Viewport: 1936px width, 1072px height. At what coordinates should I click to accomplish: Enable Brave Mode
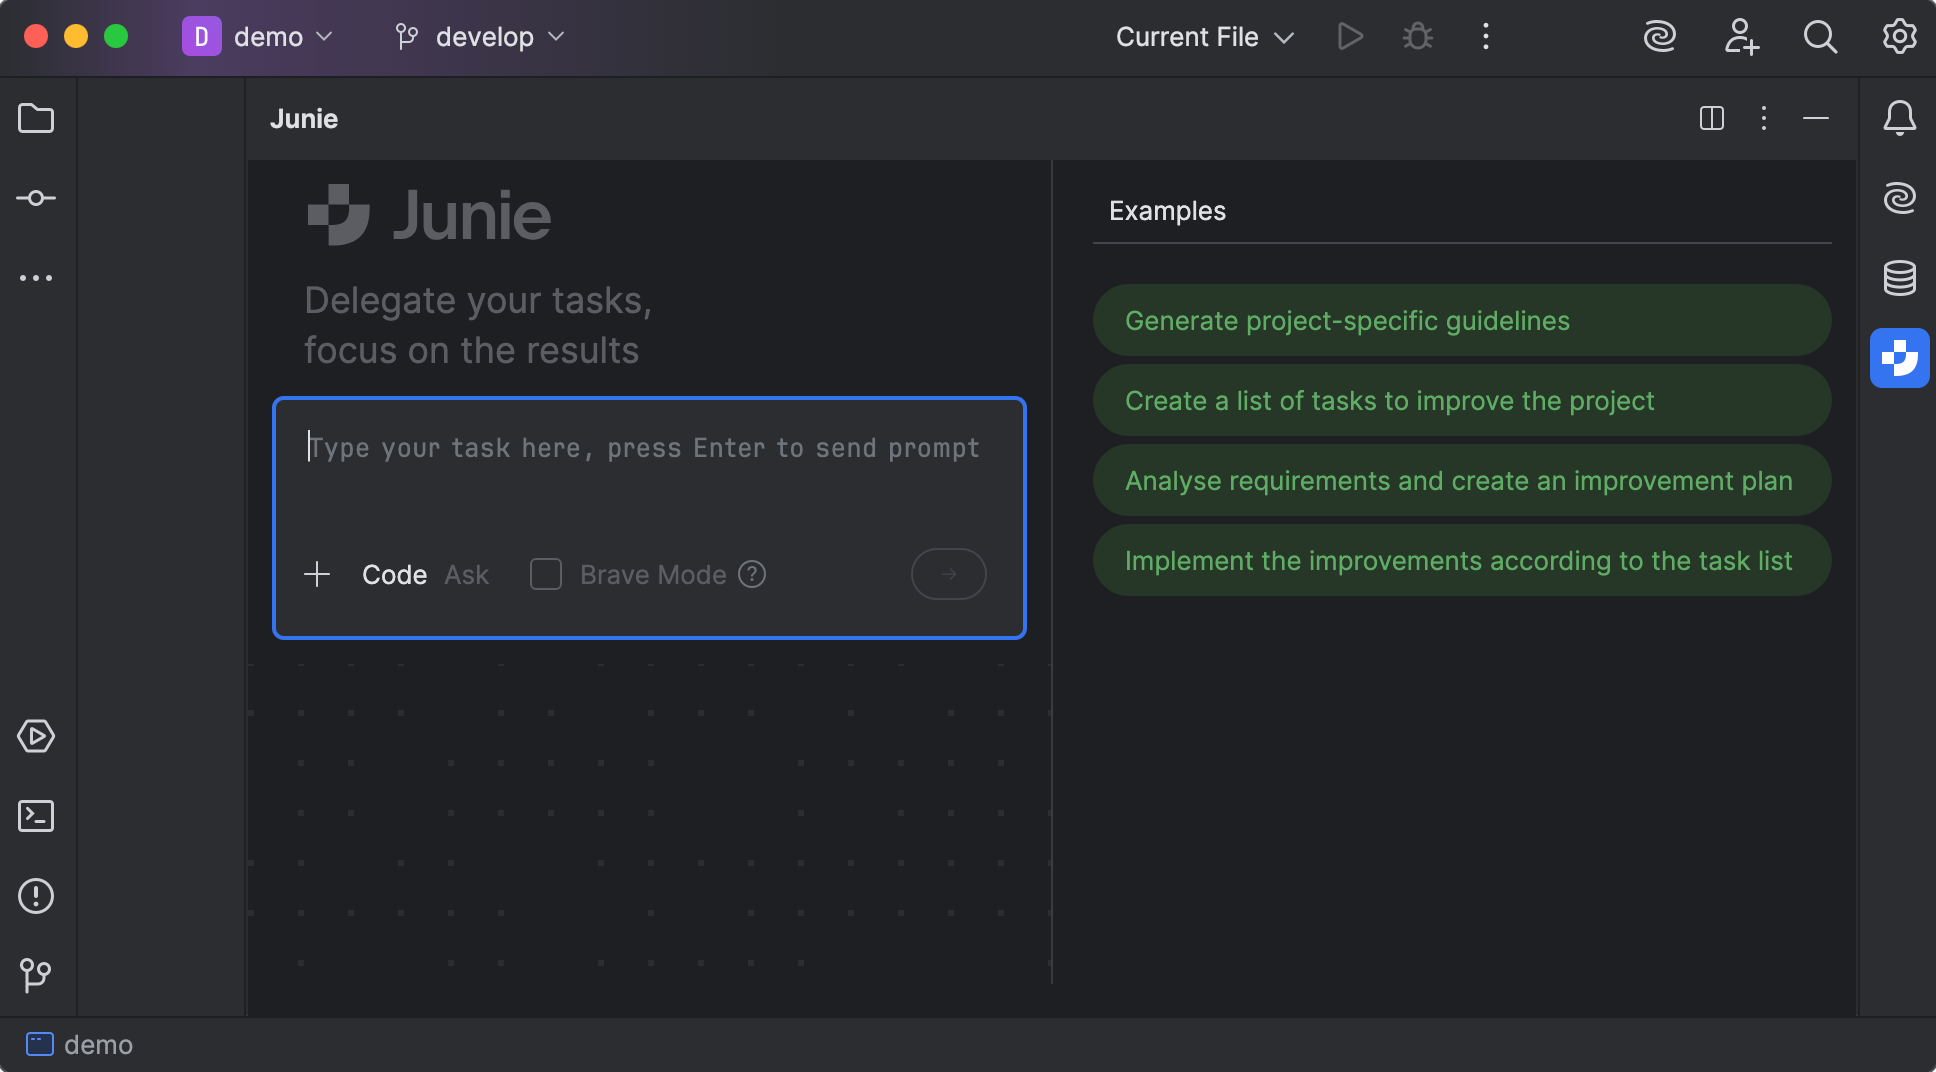point(546,574)
